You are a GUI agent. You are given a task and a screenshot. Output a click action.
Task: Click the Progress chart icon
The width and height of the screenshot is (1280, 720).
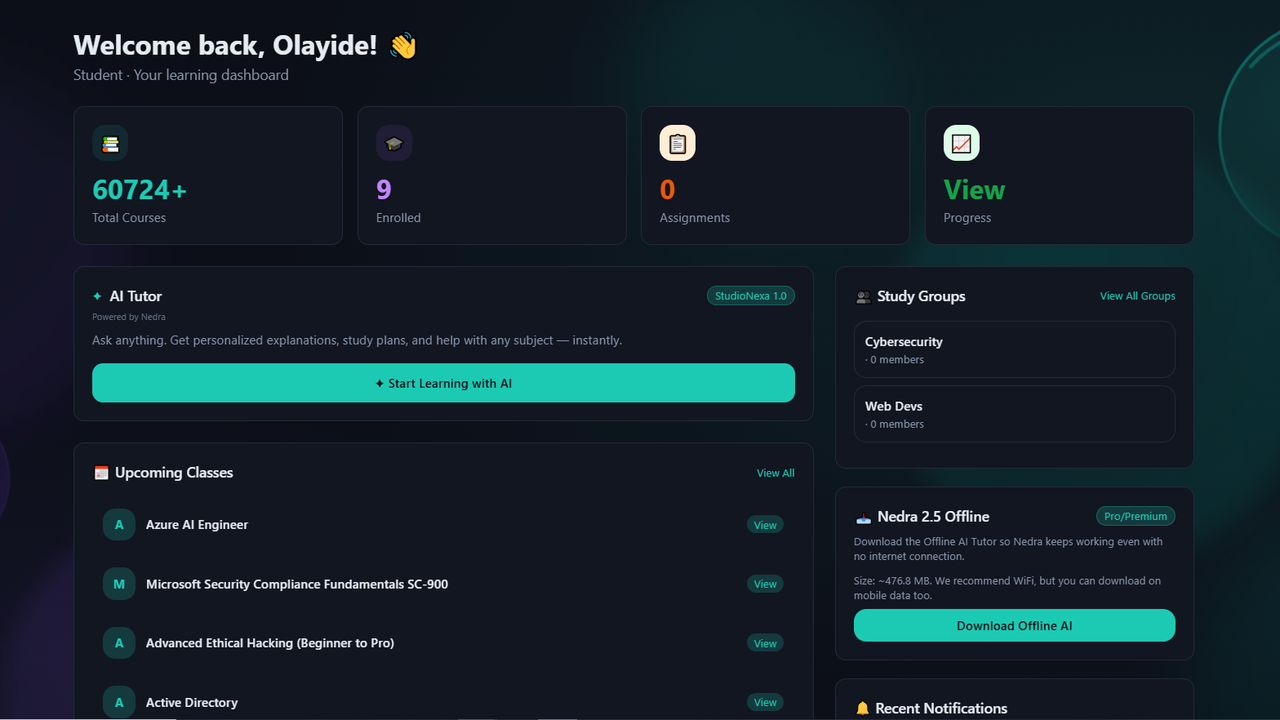[961, 143]
